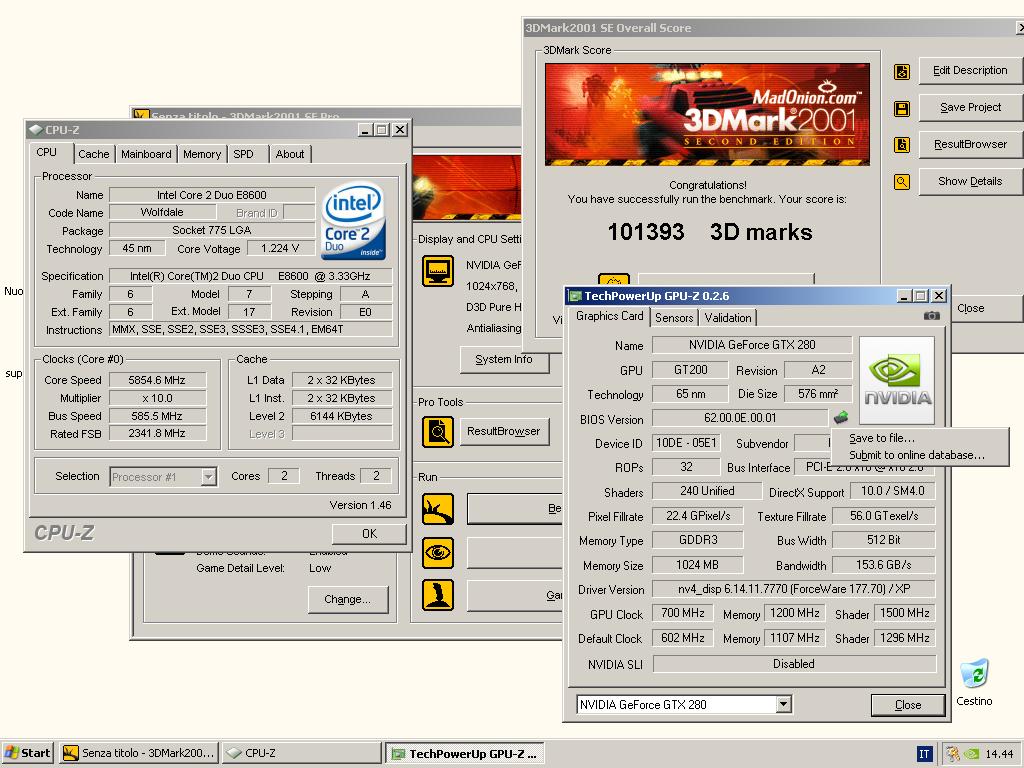Viewport: 1024px width, 768px height.
Task: Select the Graphics Card tab in GPU-Z
Action: [609, 316]
